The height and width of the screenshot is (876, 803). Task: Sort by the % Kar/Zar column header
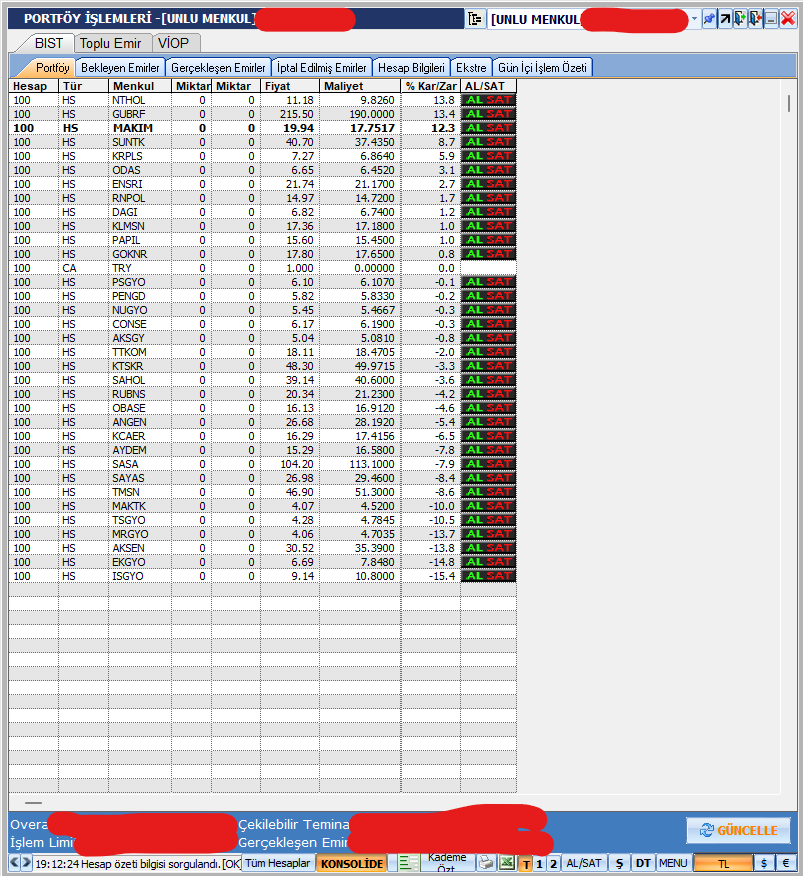click(431, 86)
